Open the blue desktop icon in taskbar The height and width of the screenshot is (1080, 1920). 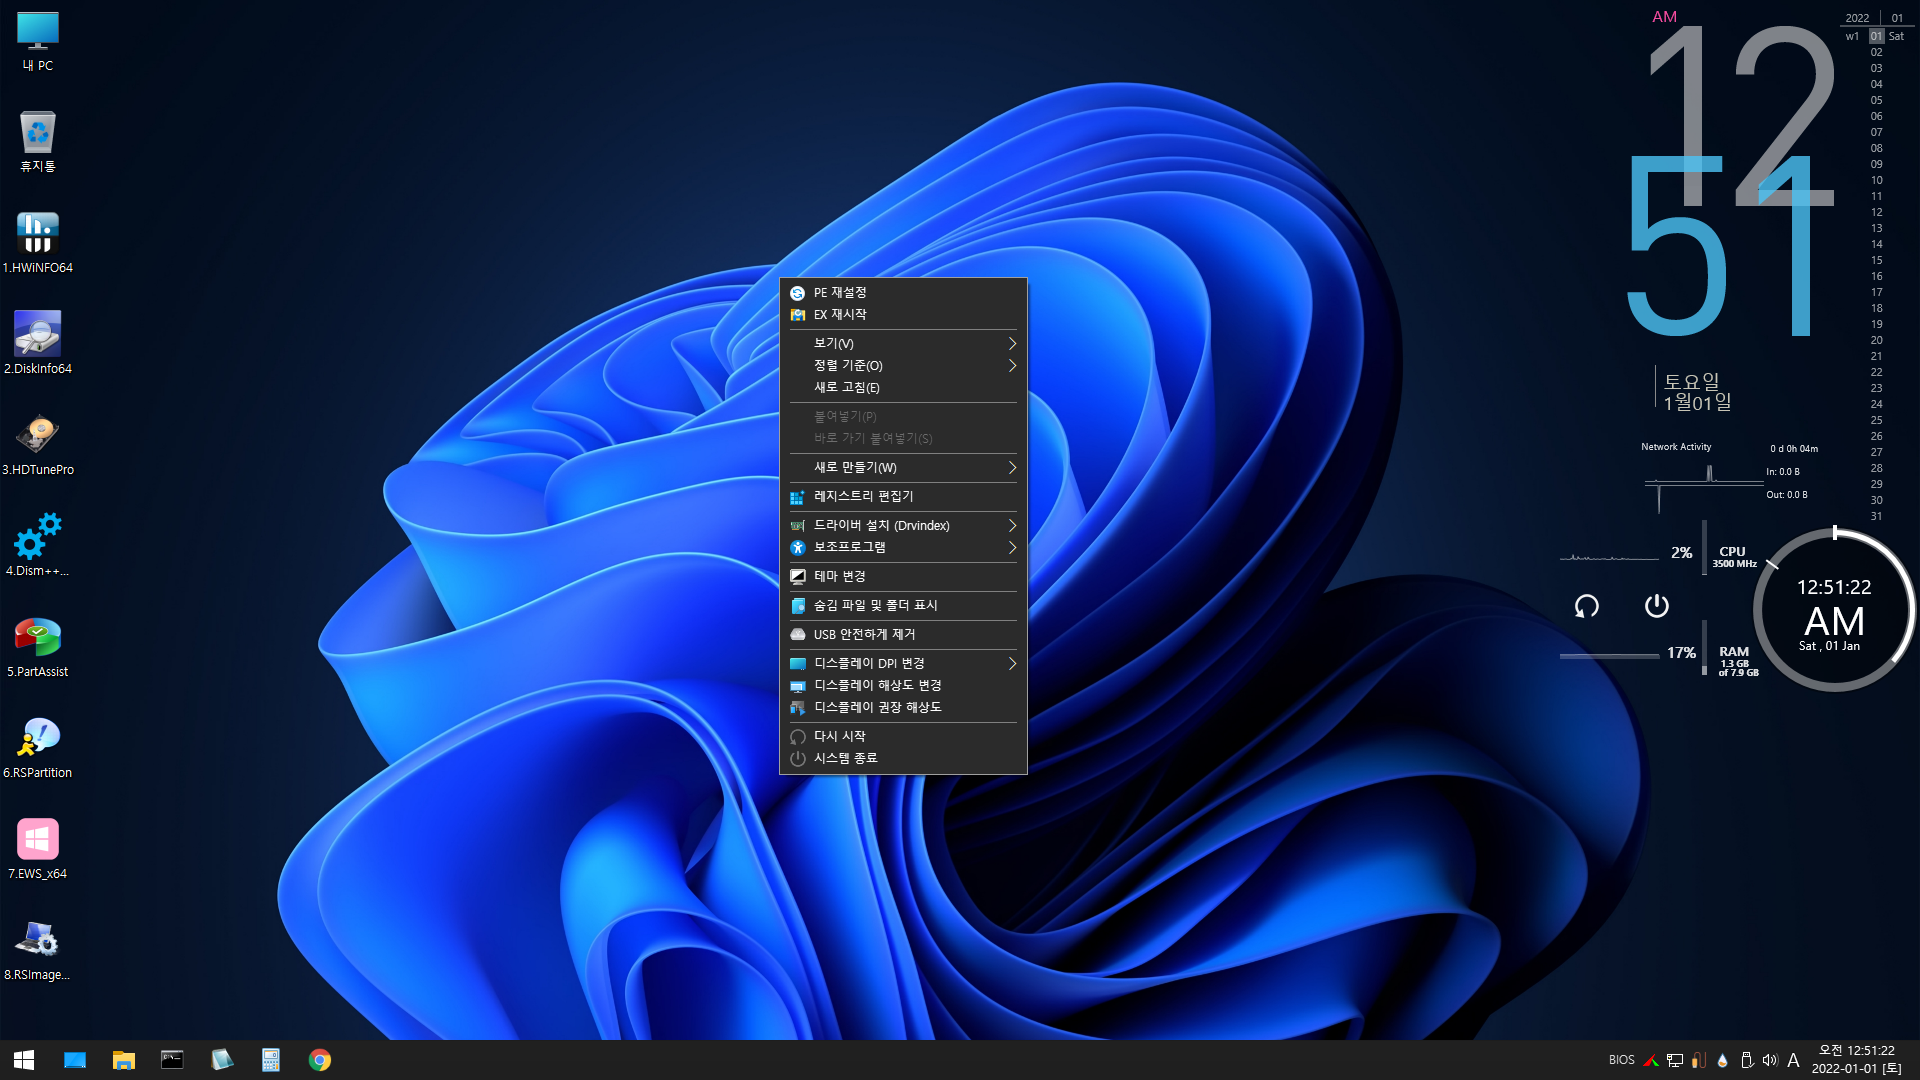(75, 1060)
